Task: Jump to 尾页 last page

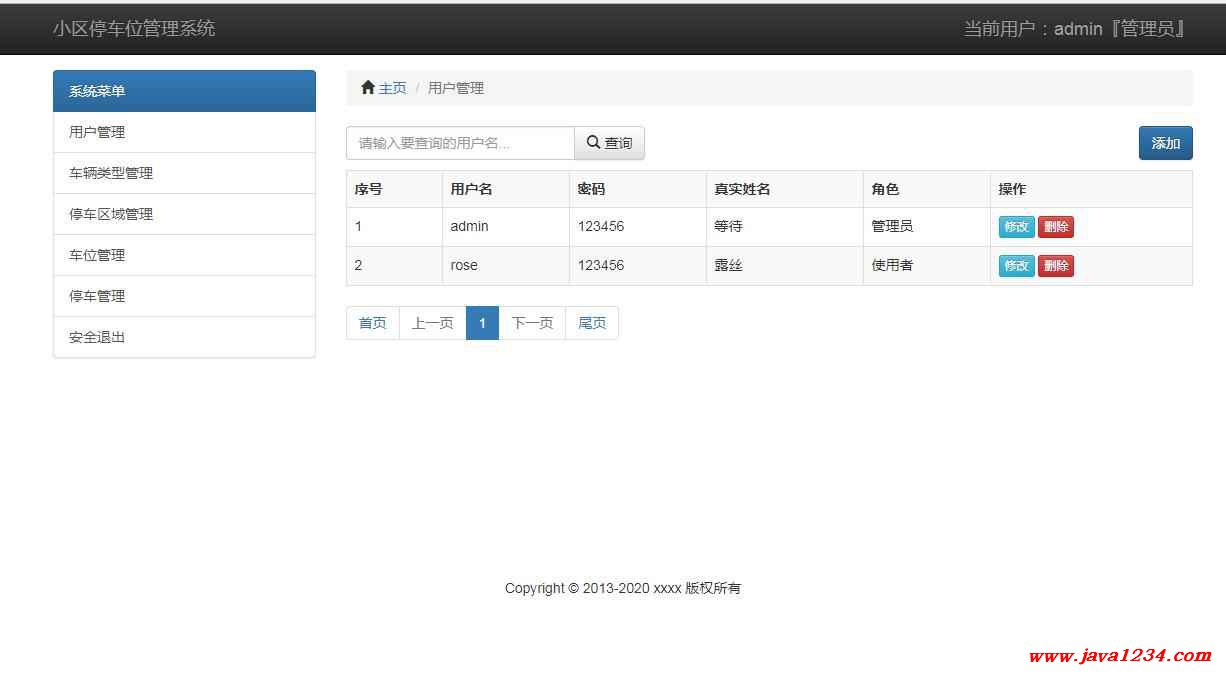Action: 592,323
